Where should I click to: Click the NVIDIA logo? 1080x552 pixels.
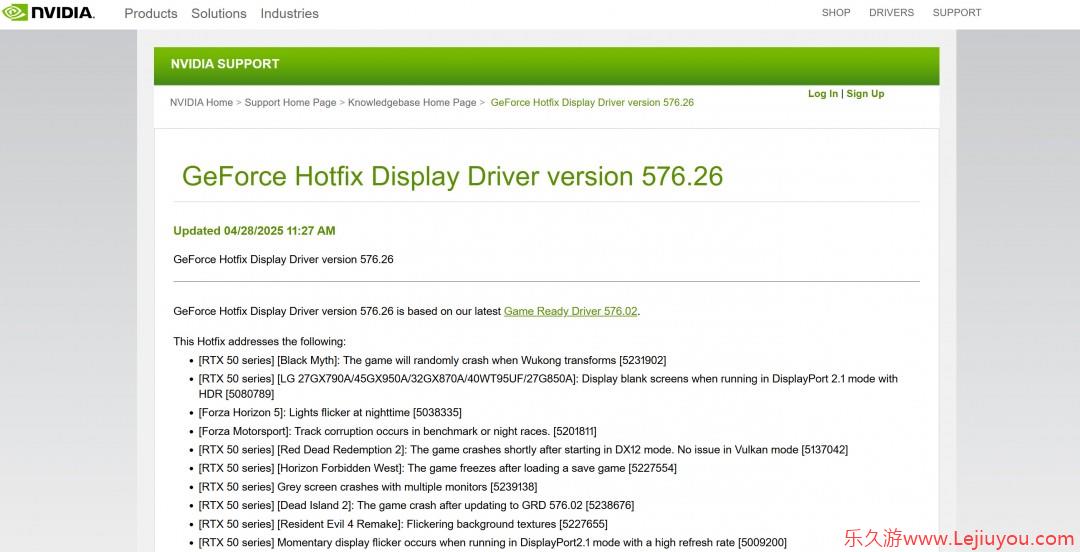click(x=48, y=12)
